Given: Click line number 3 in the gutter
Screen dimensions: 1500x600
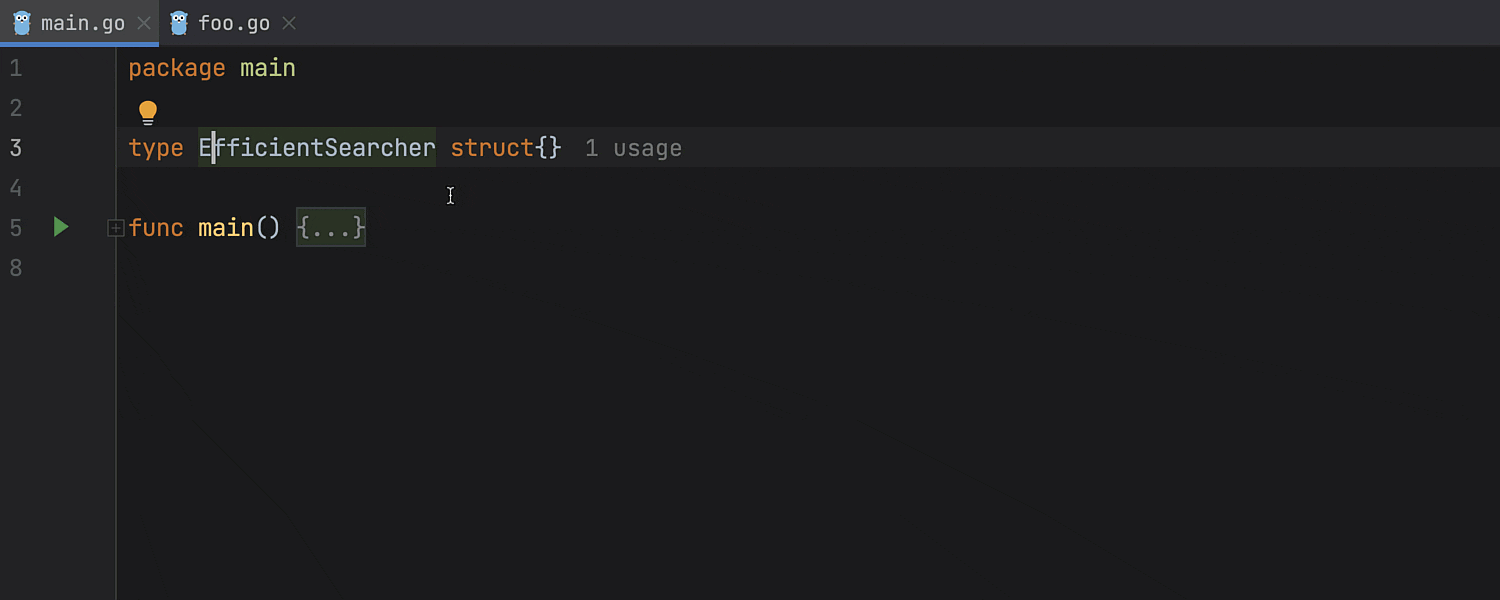Looking at the screenshot, I should tap(16, 148).
